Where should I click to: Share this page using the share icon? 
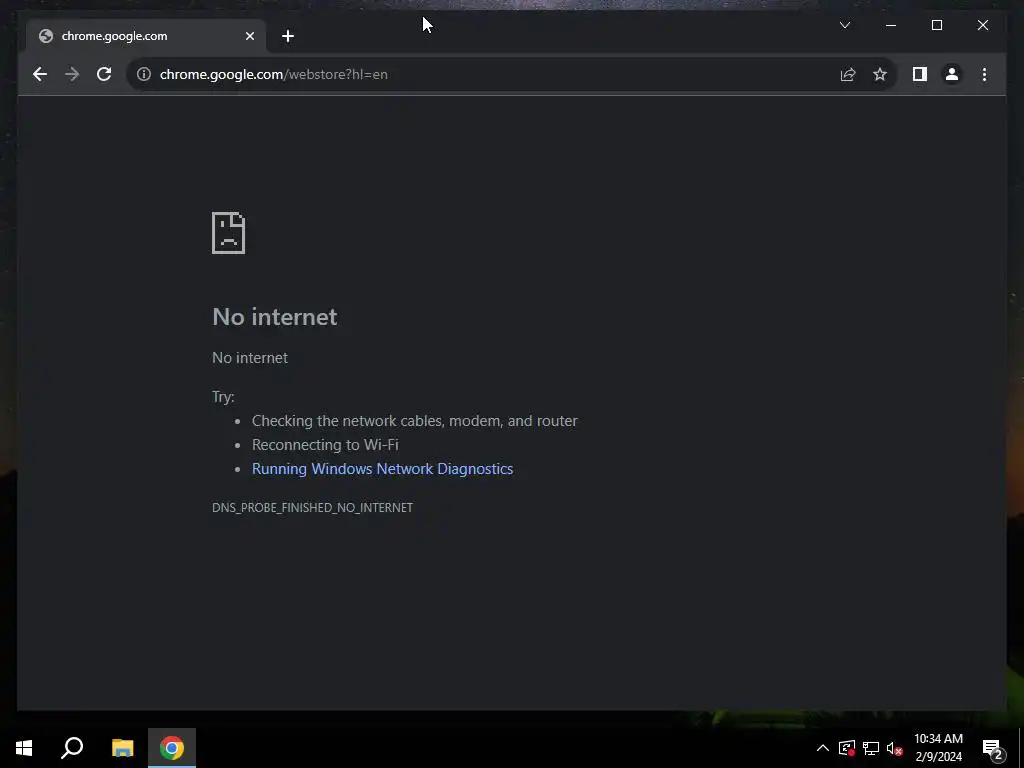(x=848, y=74)
